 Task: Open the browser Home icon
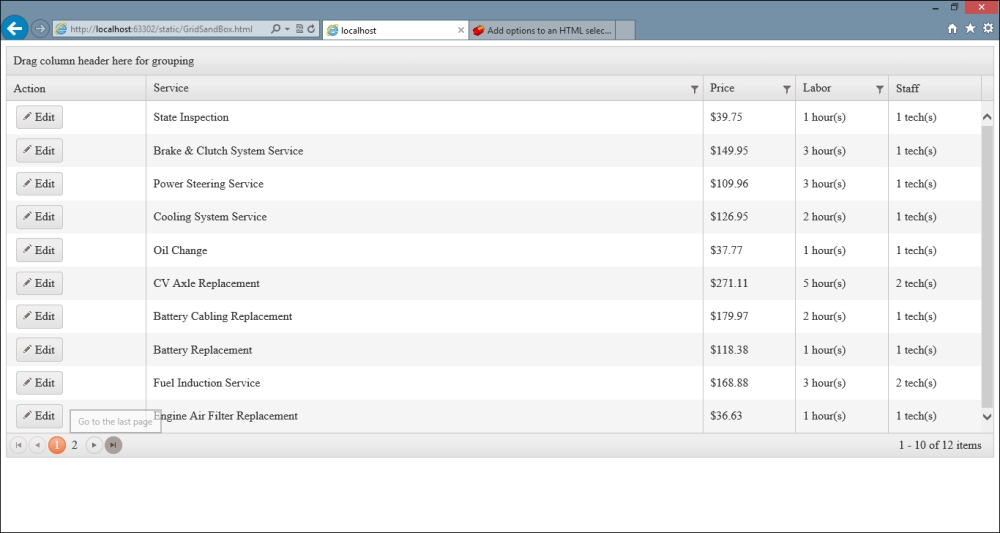coord(952,28)
